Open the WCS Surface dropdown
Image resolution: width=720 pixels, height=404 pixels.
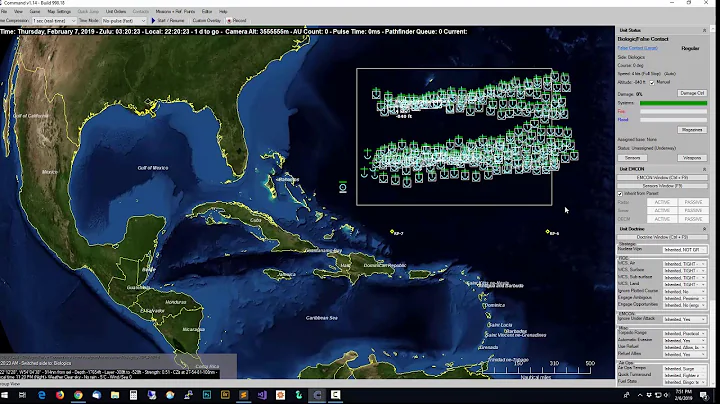click(x=685, y=271)
